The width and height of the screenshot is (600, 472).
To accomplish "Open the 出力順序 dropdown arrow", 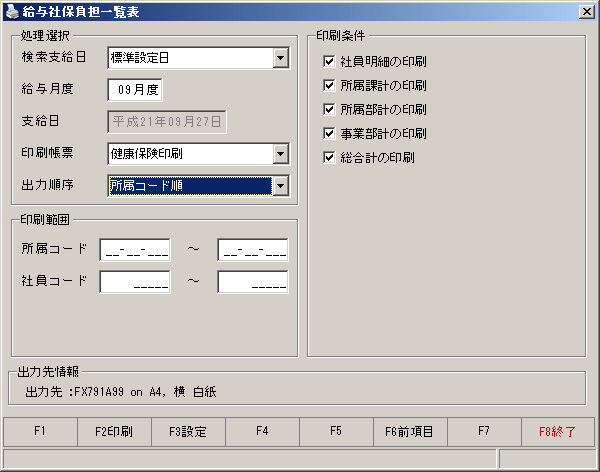I will pos(281,186).
